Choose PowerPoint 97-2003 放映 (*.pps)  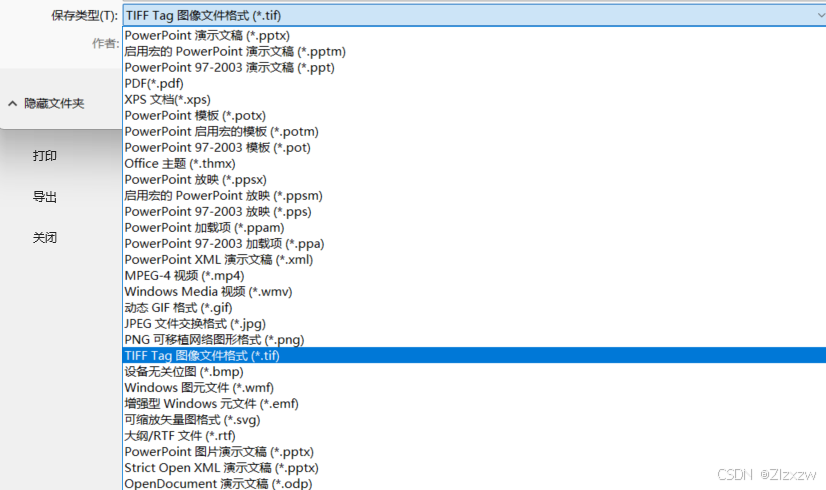pyautogui.click(x=474, y=212)
